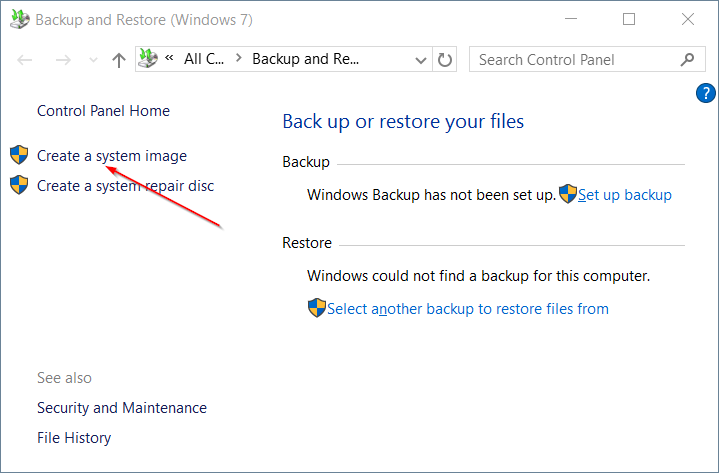
Task: Select the All Control Panel Items breadcrumb
Action: (x=204, y=60)
